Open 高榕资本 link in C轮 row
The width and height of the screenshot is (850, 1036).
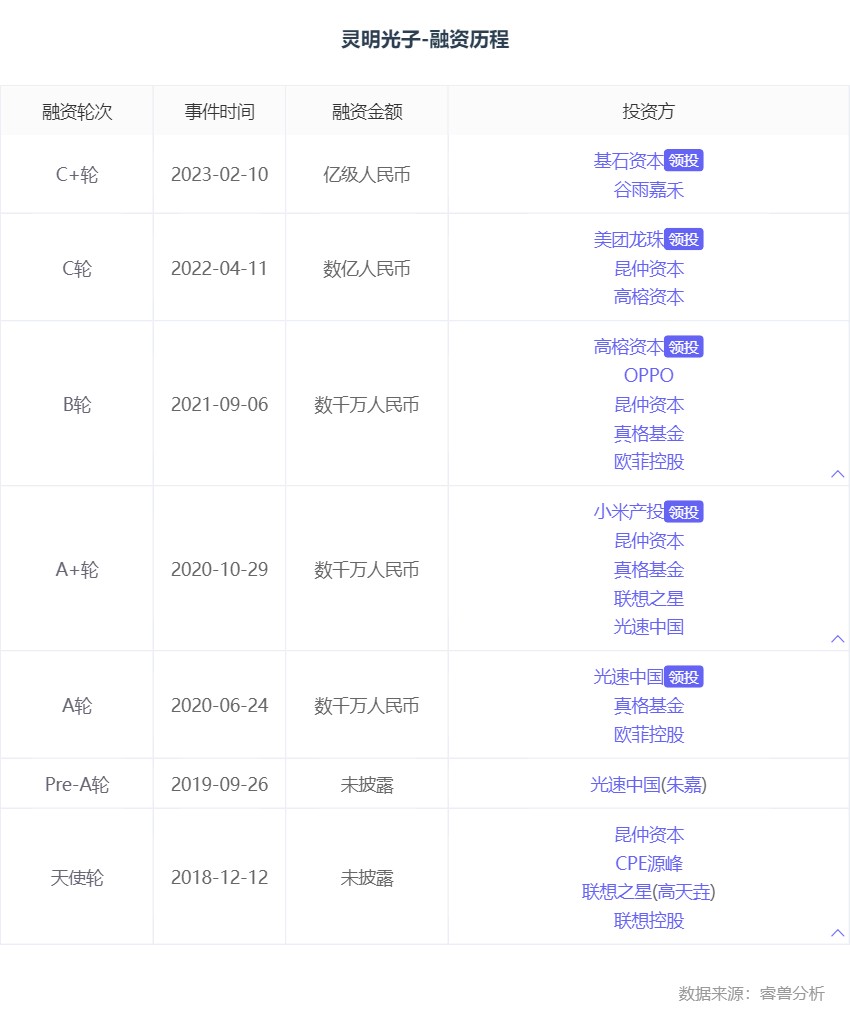pos(648,297)
